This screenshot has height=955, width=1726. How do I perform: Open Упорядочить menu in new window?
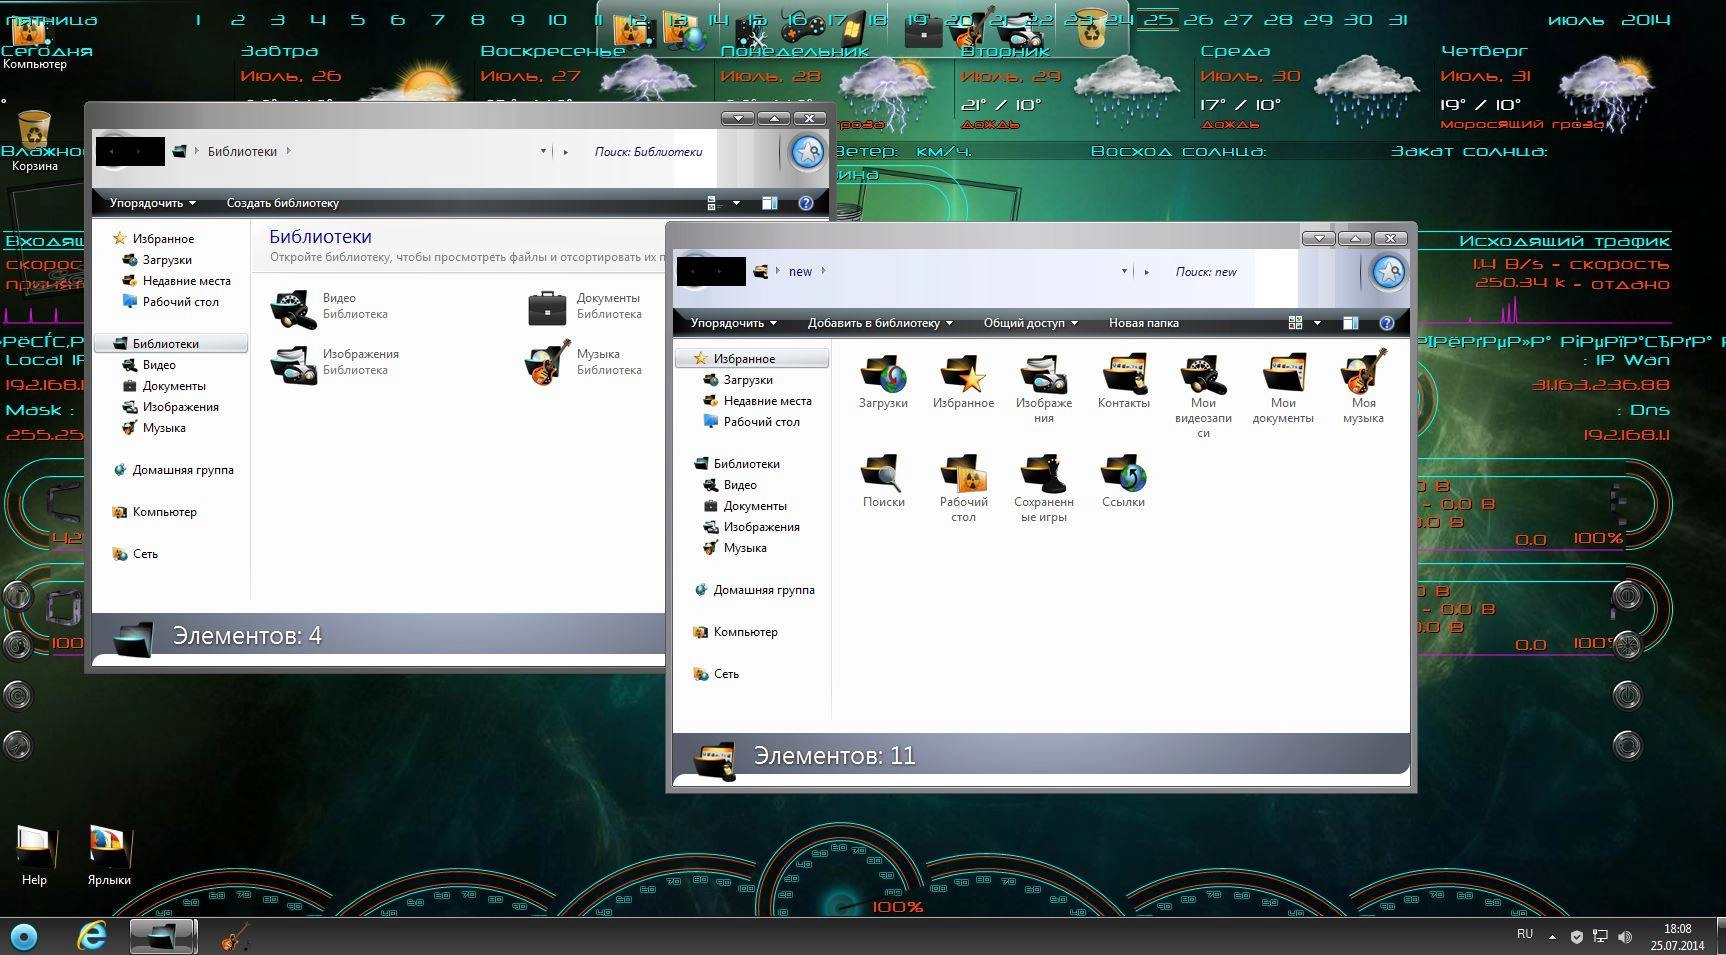click(733, 323)
